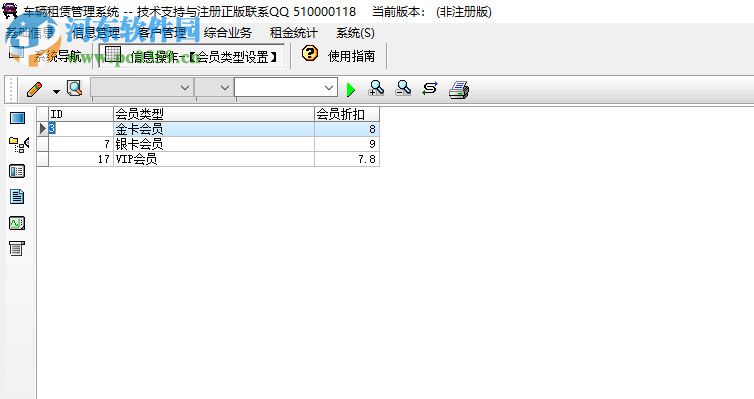This screenshot has width=754, height=399.
Task: Click the magnifier with plus icon
Action: click(377, 88)
